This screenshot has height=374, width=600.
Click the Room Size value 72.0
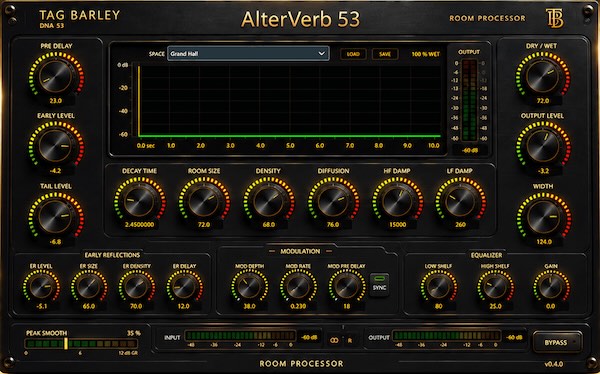(204, 225)
